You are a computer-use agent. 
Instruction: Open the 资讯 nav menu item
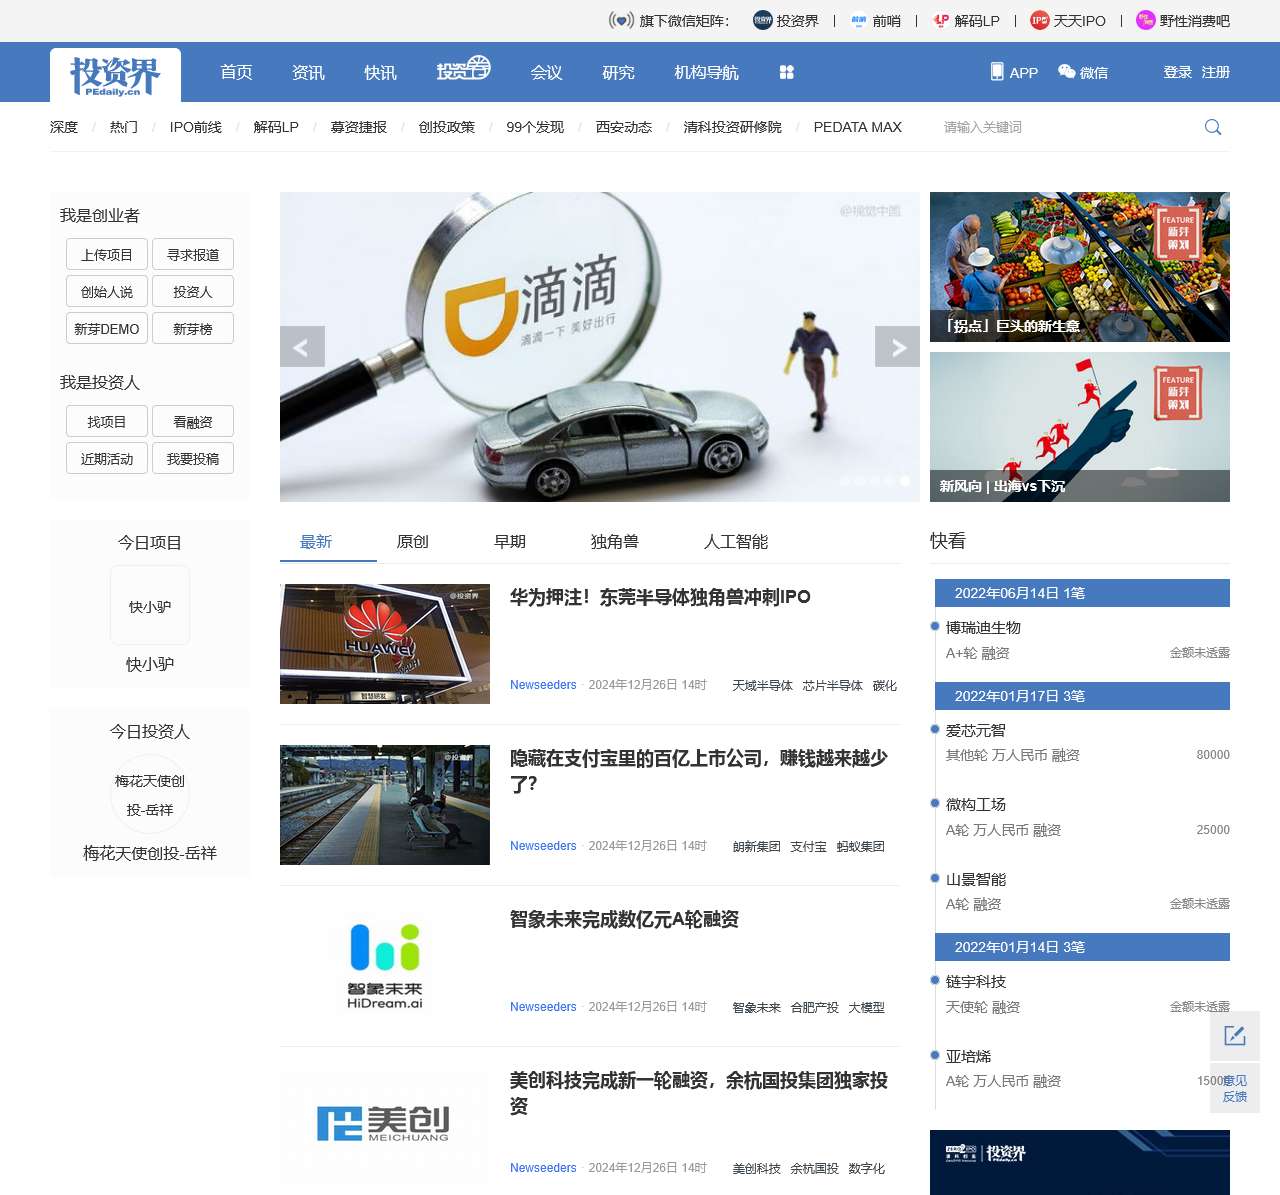click(x=308, y=72)
